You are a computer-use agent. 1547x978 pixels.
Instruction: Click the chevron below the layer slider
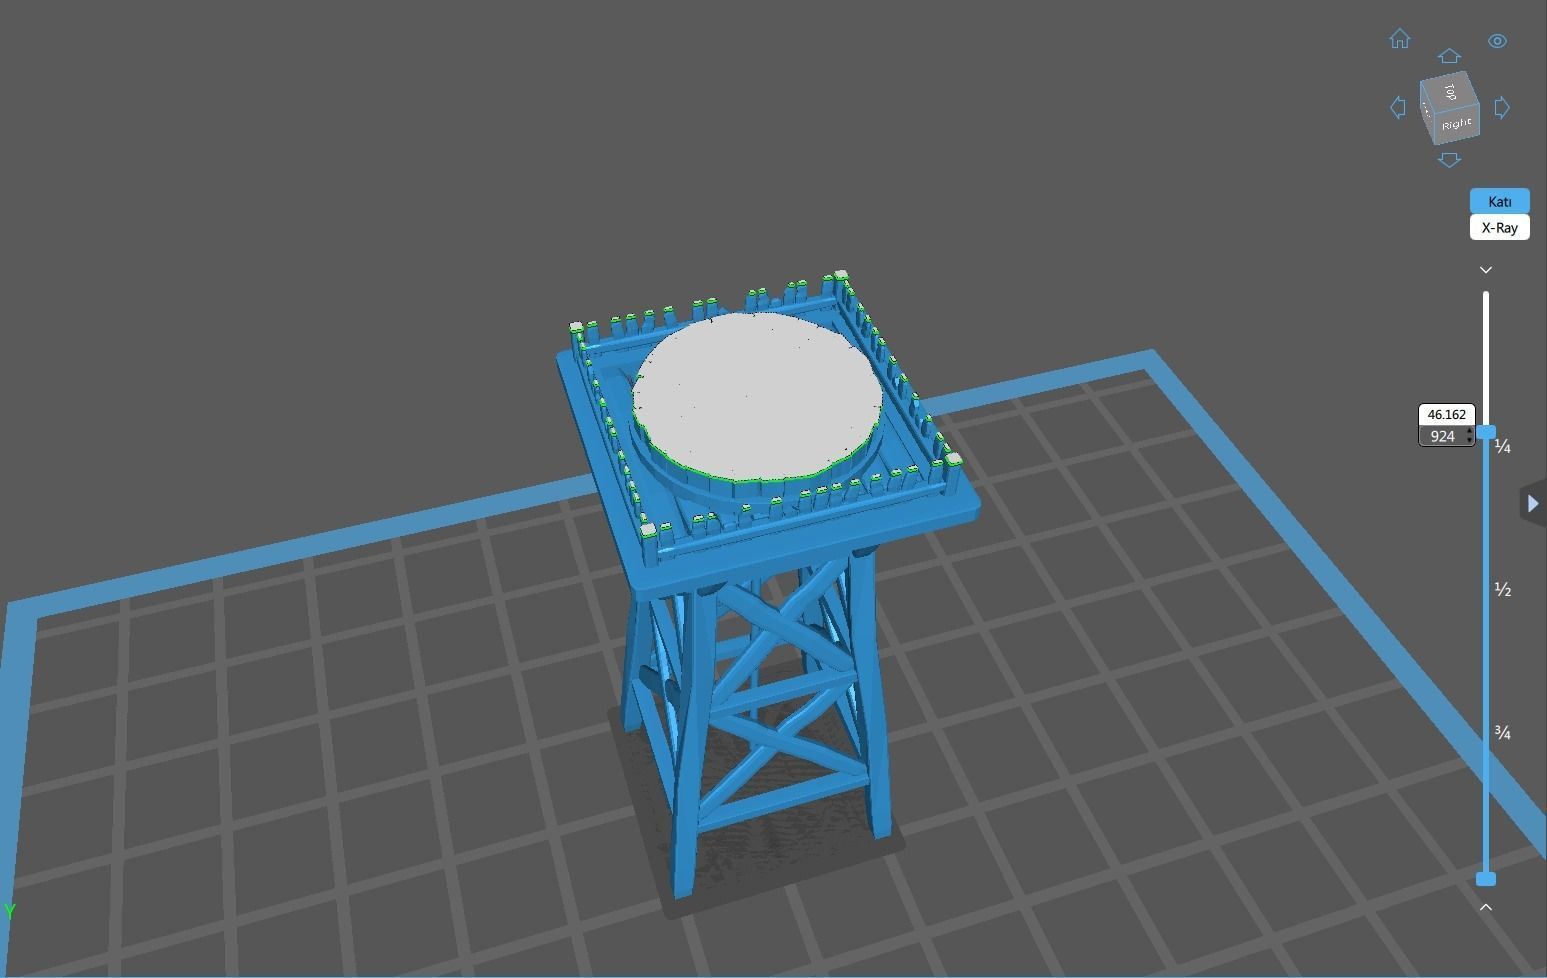tap(1486, 907)
